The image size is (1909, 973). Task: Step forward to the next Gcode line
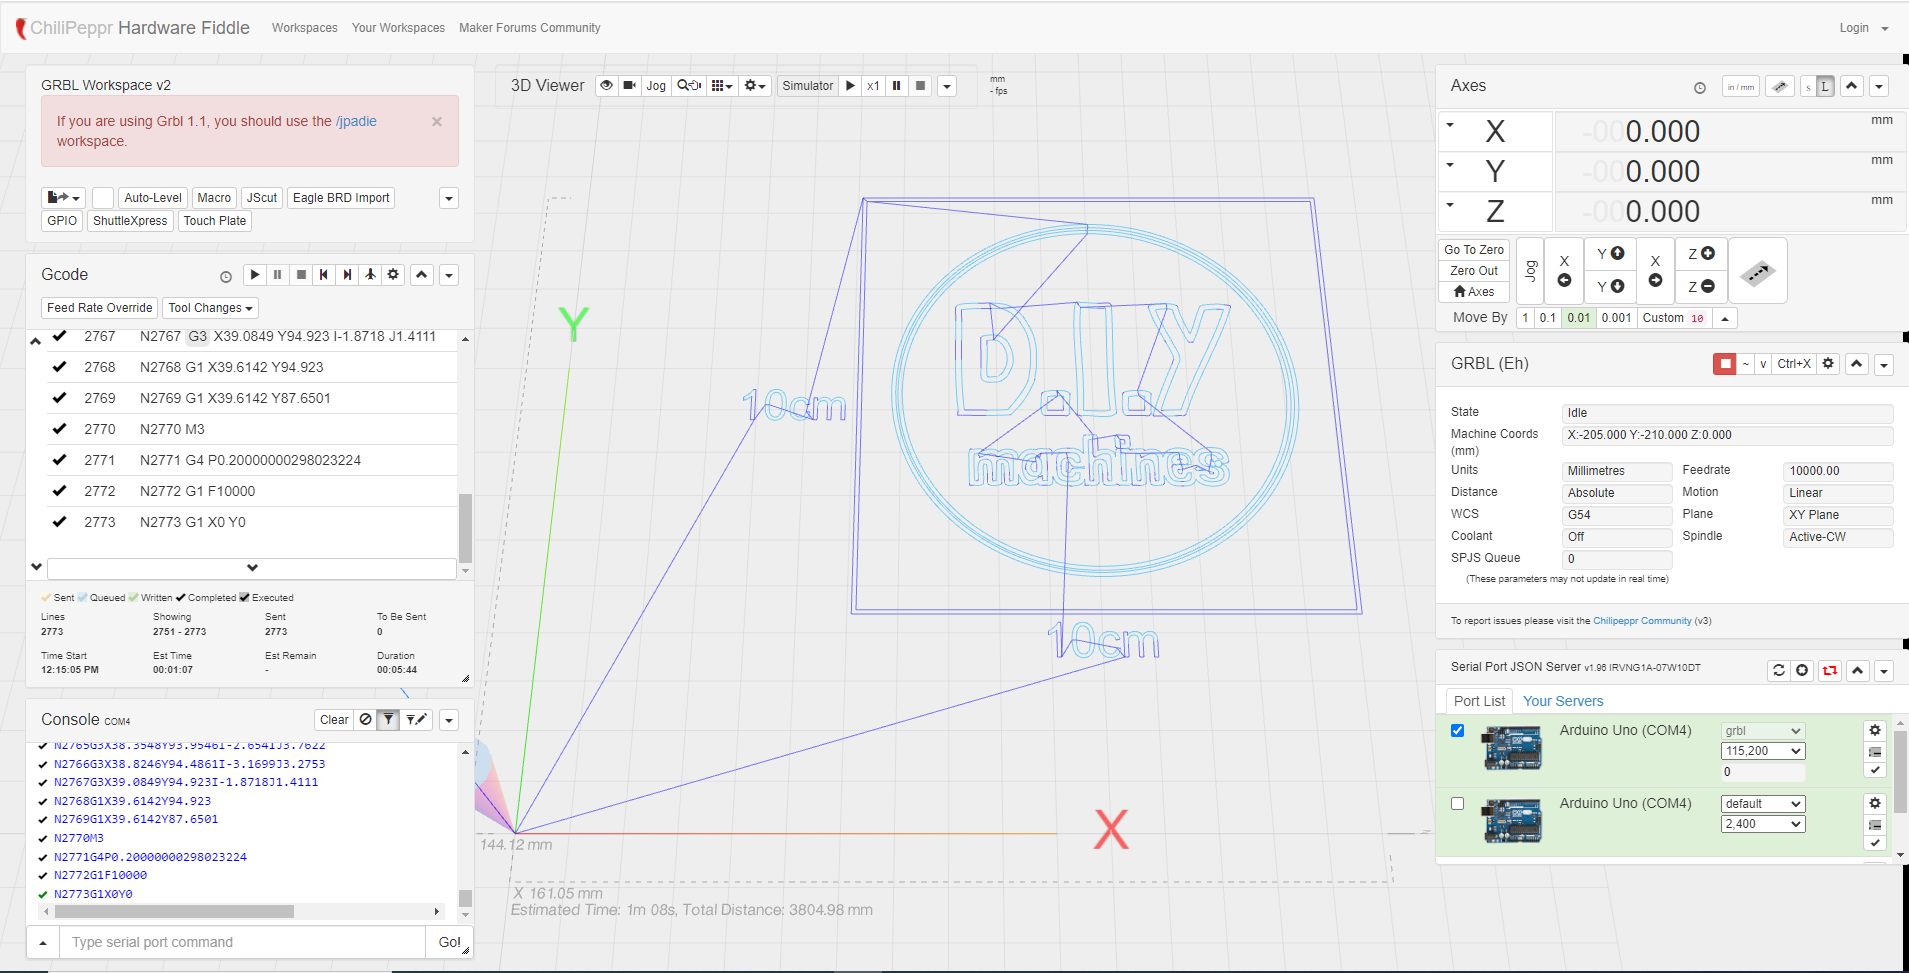click(x=347, y=274)
